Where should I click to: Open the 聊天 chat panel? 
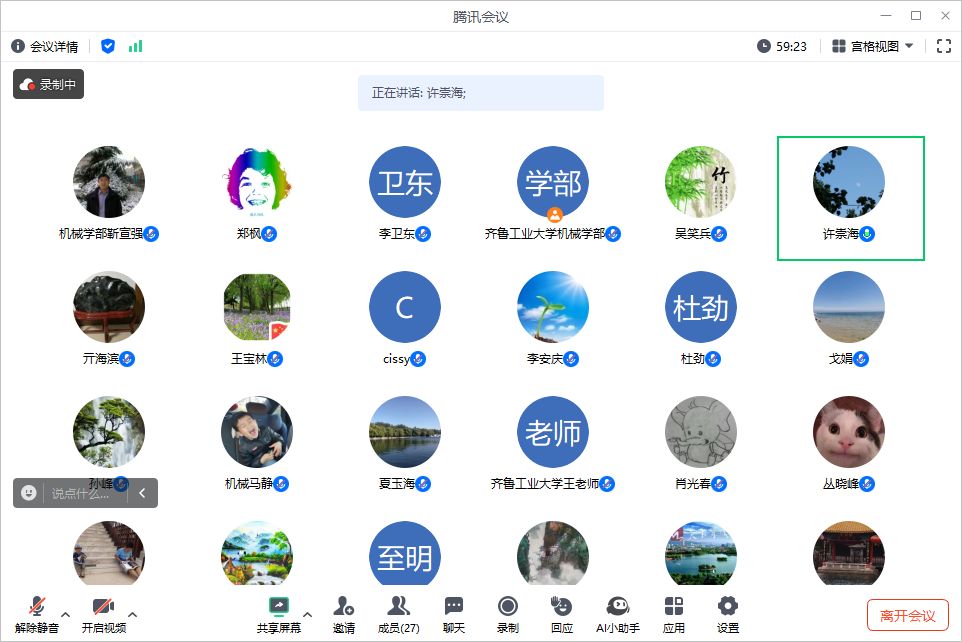pyautogui.click(x=454, y=606)
